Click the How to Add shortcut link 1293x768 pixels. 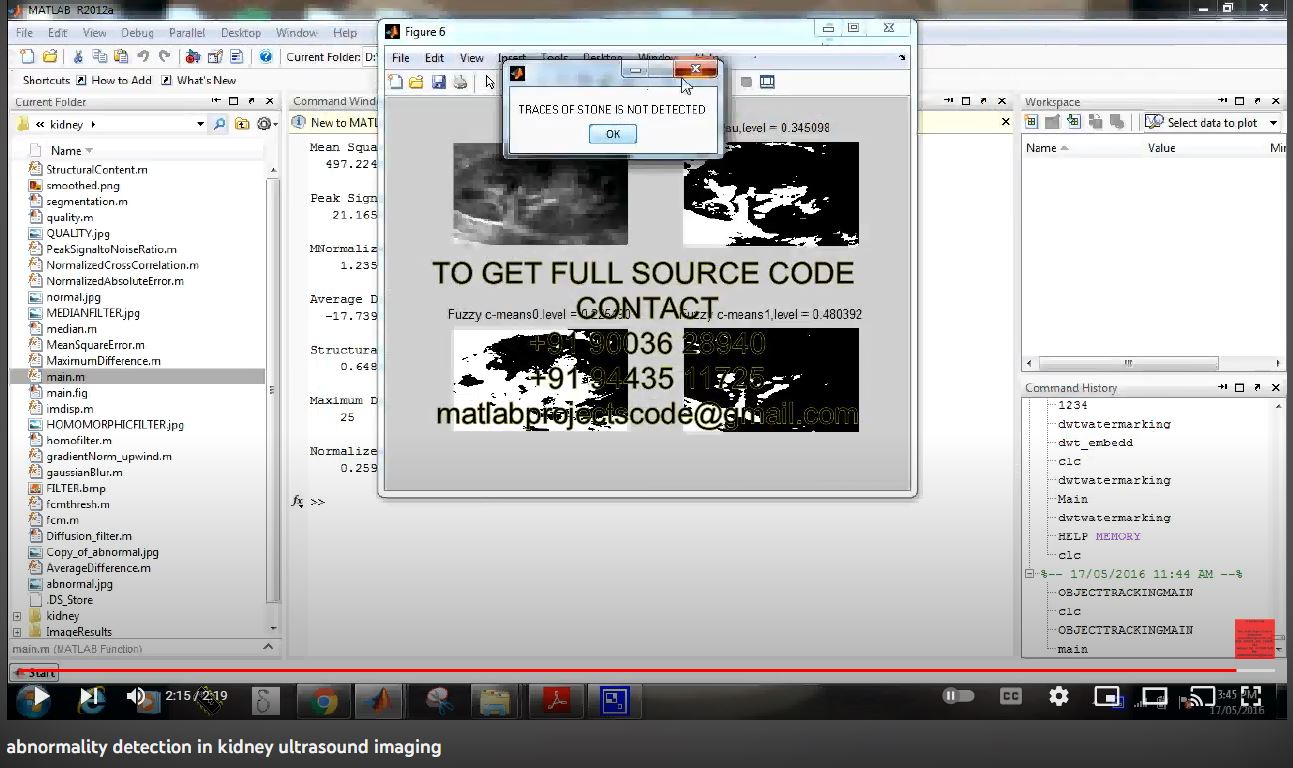[x=113, y=80]
